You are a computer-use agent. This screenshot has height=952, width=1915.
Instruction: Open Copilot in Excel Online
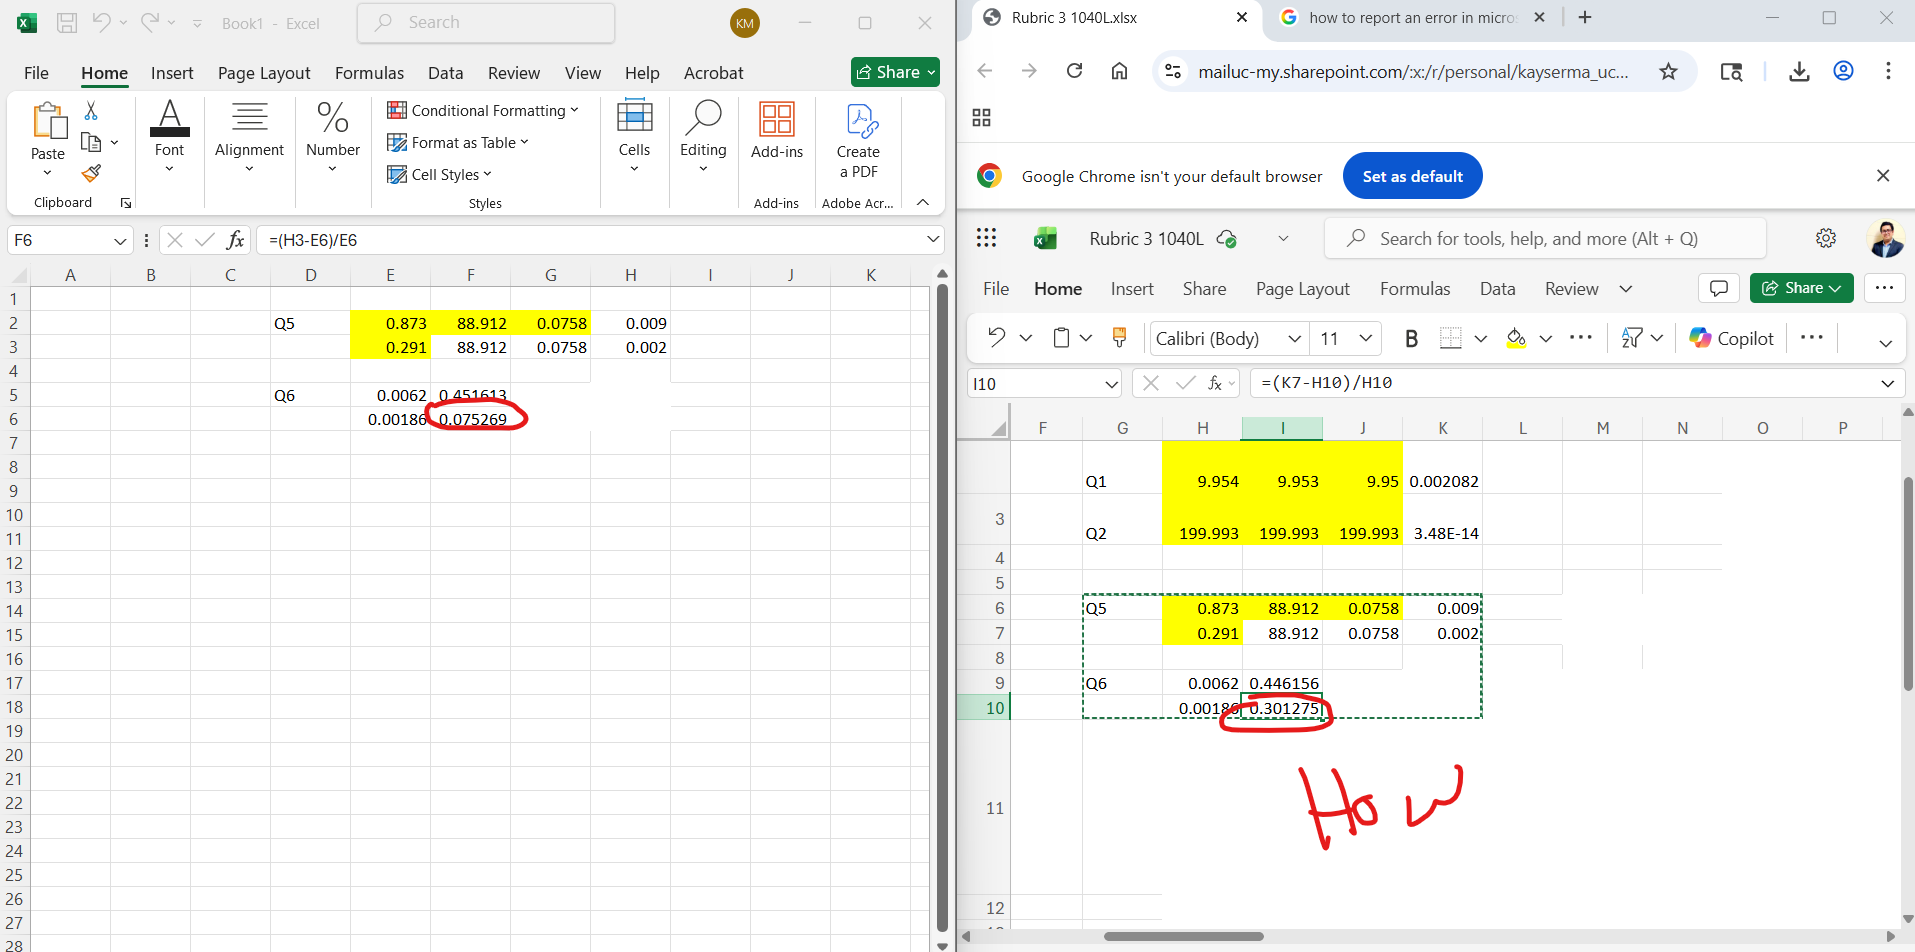coord(1732,338)
